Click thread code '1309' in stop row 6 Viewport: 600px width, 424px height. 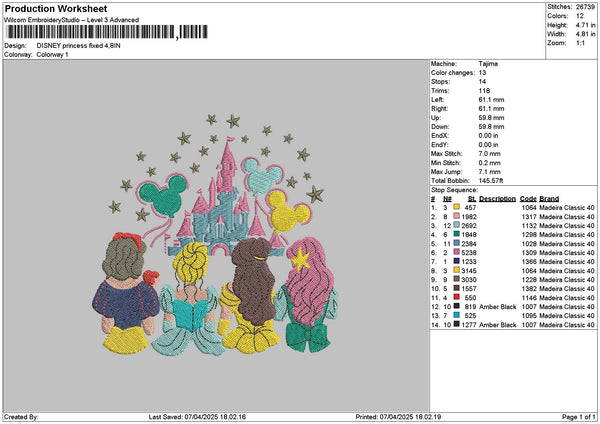tap(529, 253)
